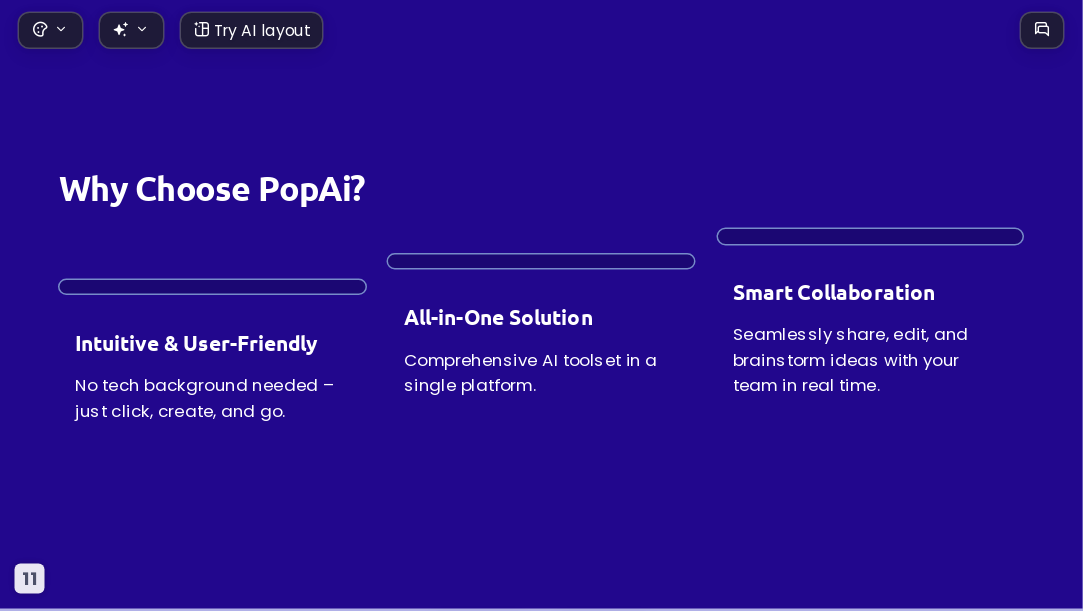Click the word PopAi? in the title
1083x611 pixels.
312,189
